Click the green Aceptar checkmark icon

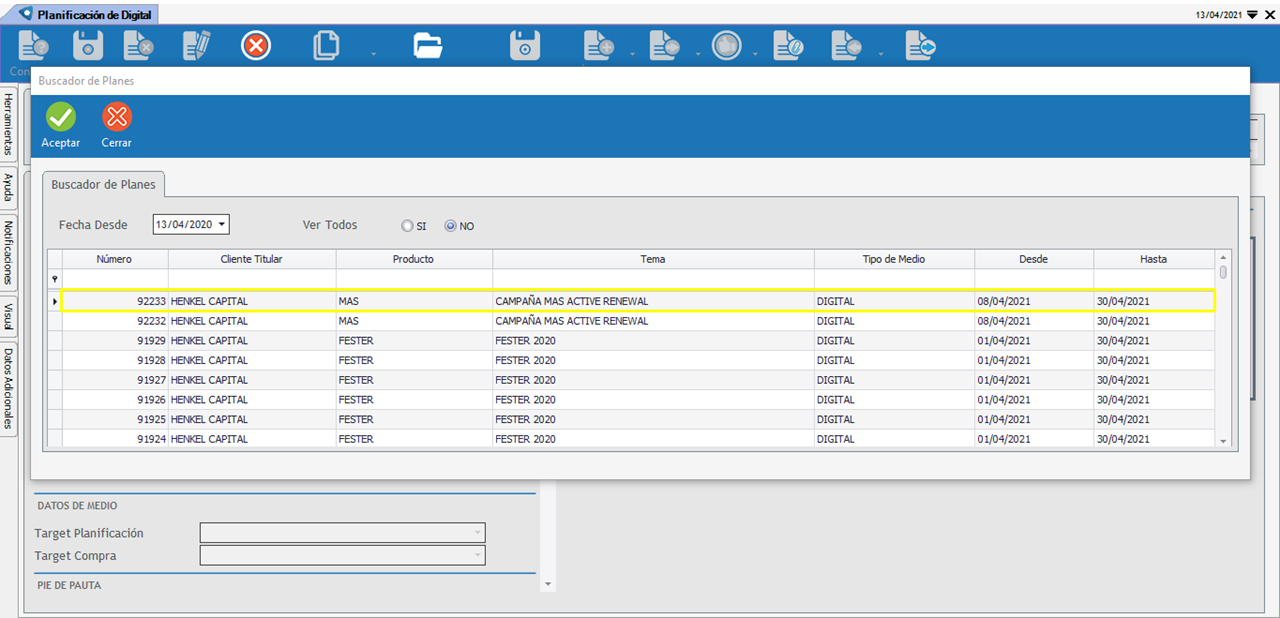coord(61,118)
